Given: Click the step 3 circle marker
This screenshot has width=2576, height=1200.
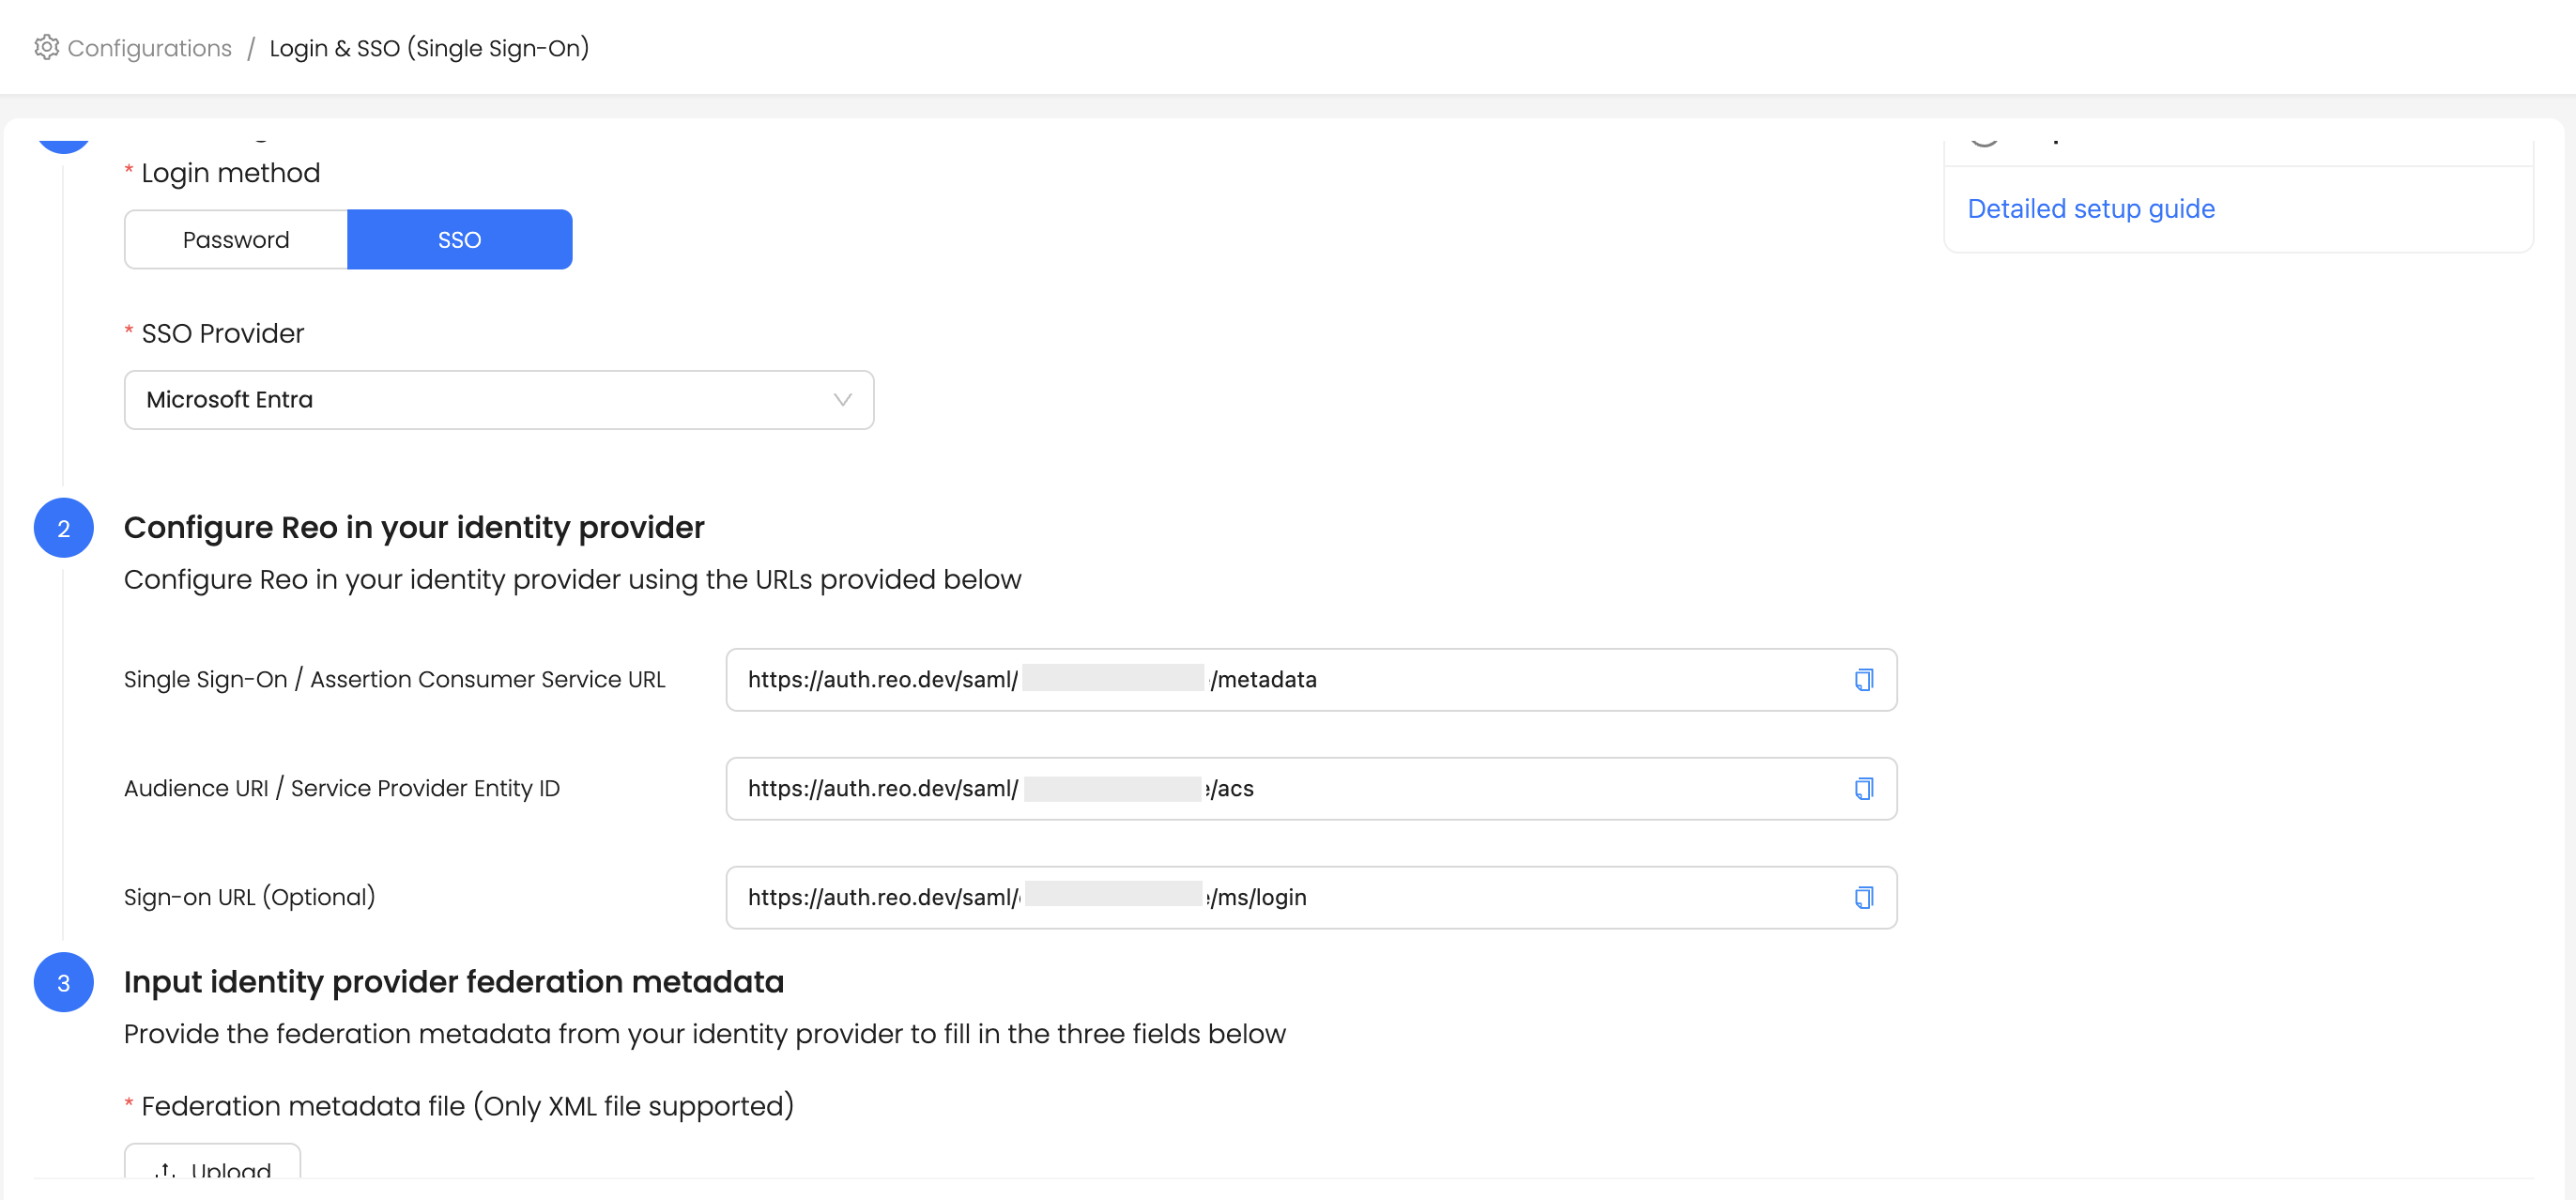Looking at the screenshot, I should coord(64,982).
